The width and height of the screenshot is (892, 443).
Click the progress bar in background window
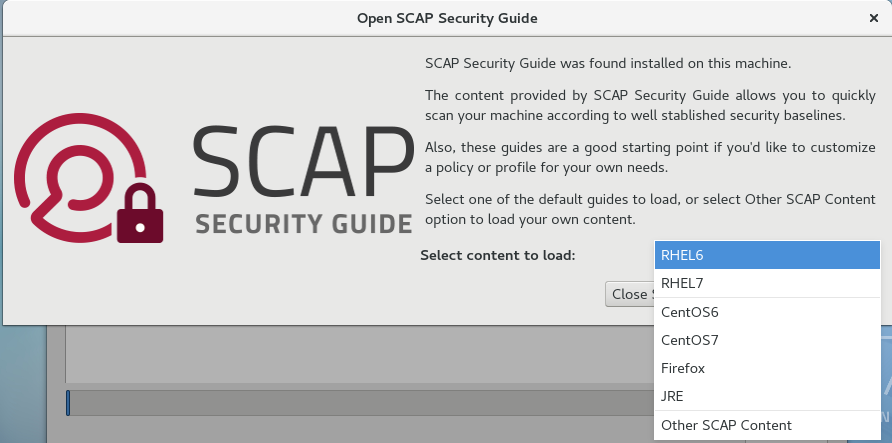point(360,403)
